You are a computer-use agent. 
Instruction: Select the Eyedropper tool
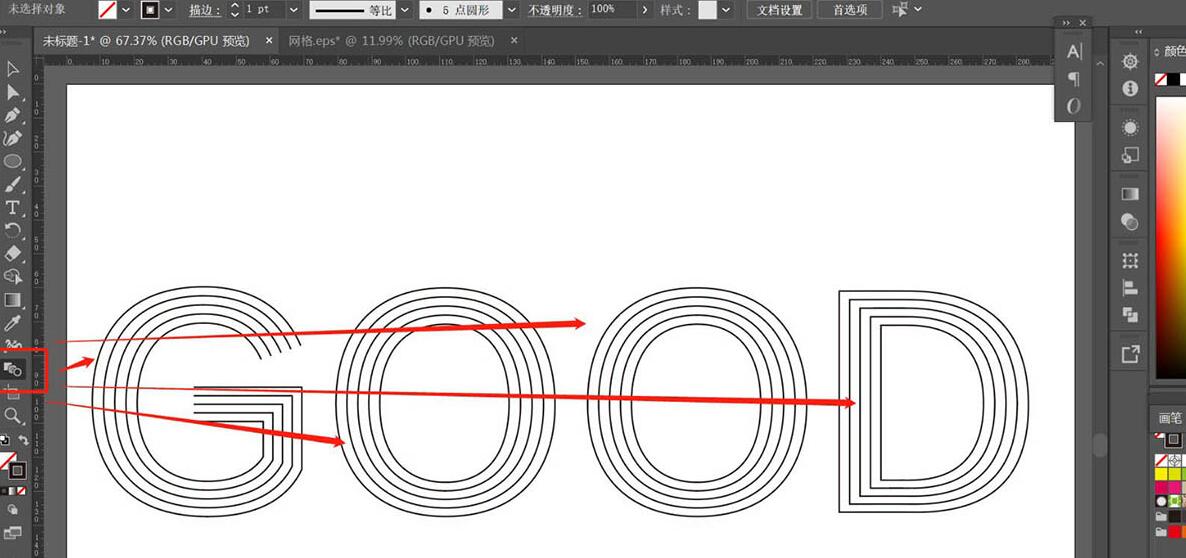pyautogui.click(x=13, y=323)
